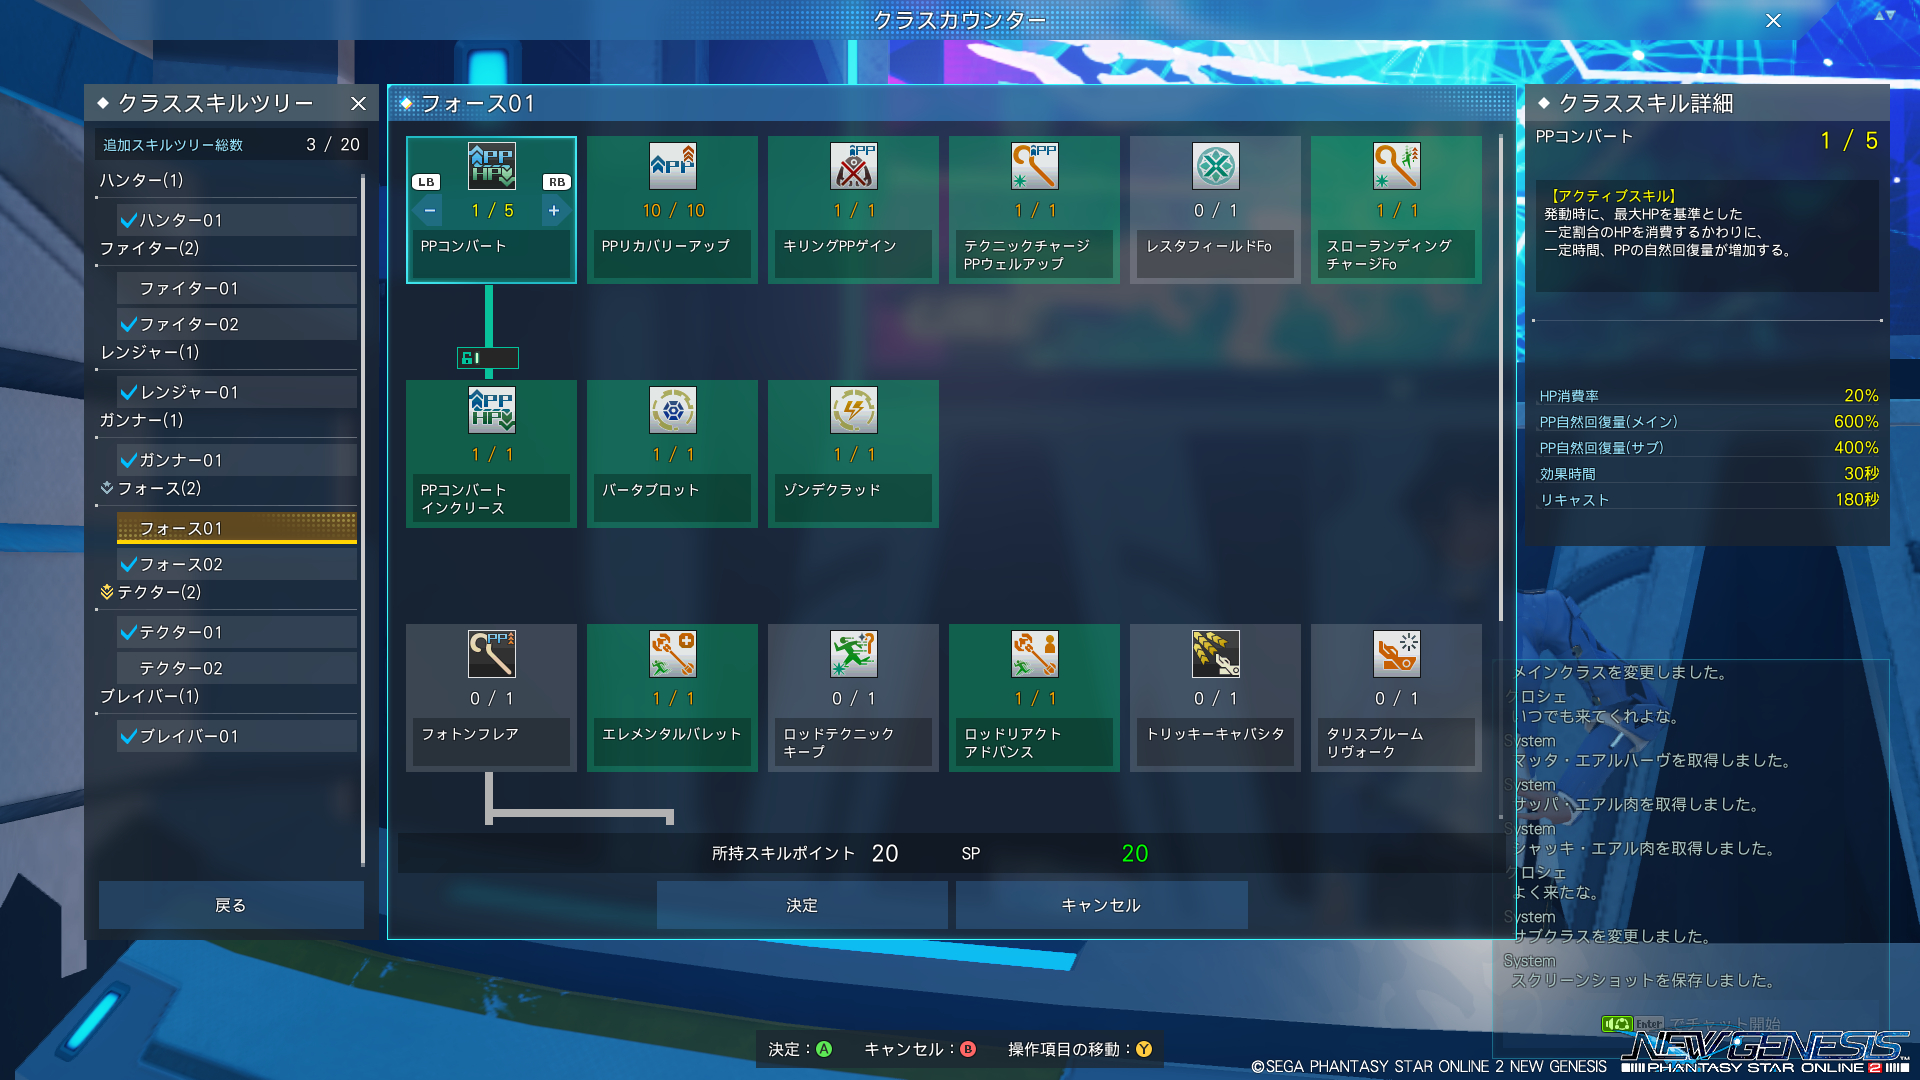
Task: Click the 効果時間 30秒 row
Action: (x=1708, y=474)
